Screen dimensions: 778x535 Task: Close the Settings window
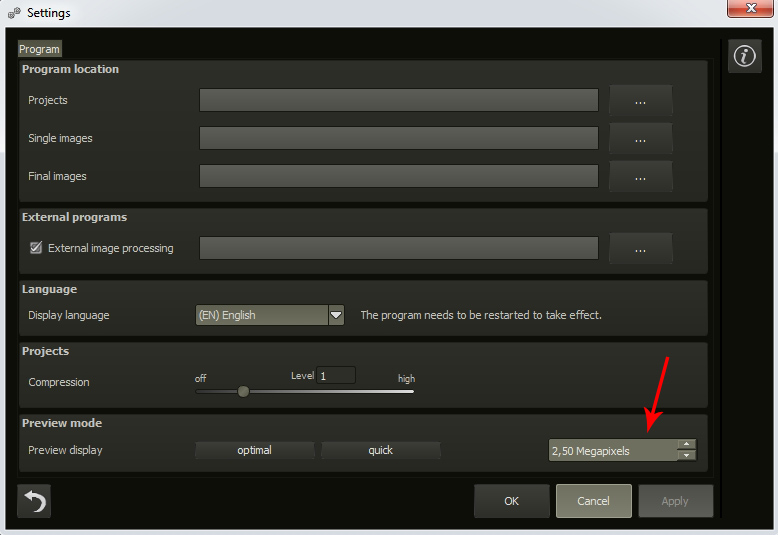[746, 12]
